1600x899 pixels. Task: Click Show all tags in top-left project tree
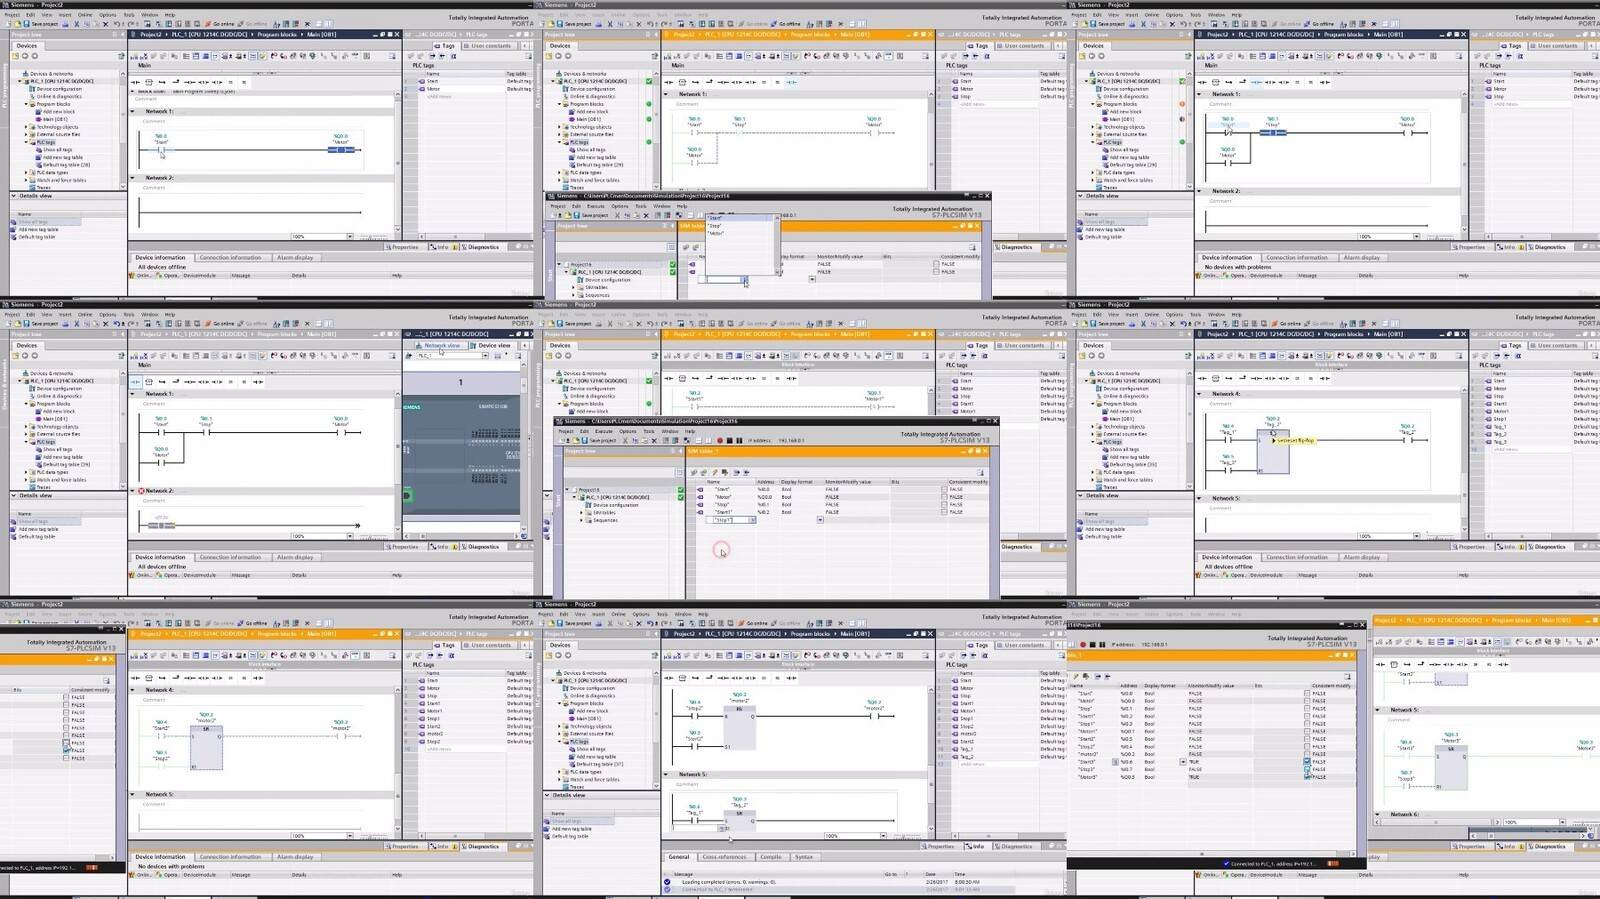pyautogui.click(x=57, y=150)
